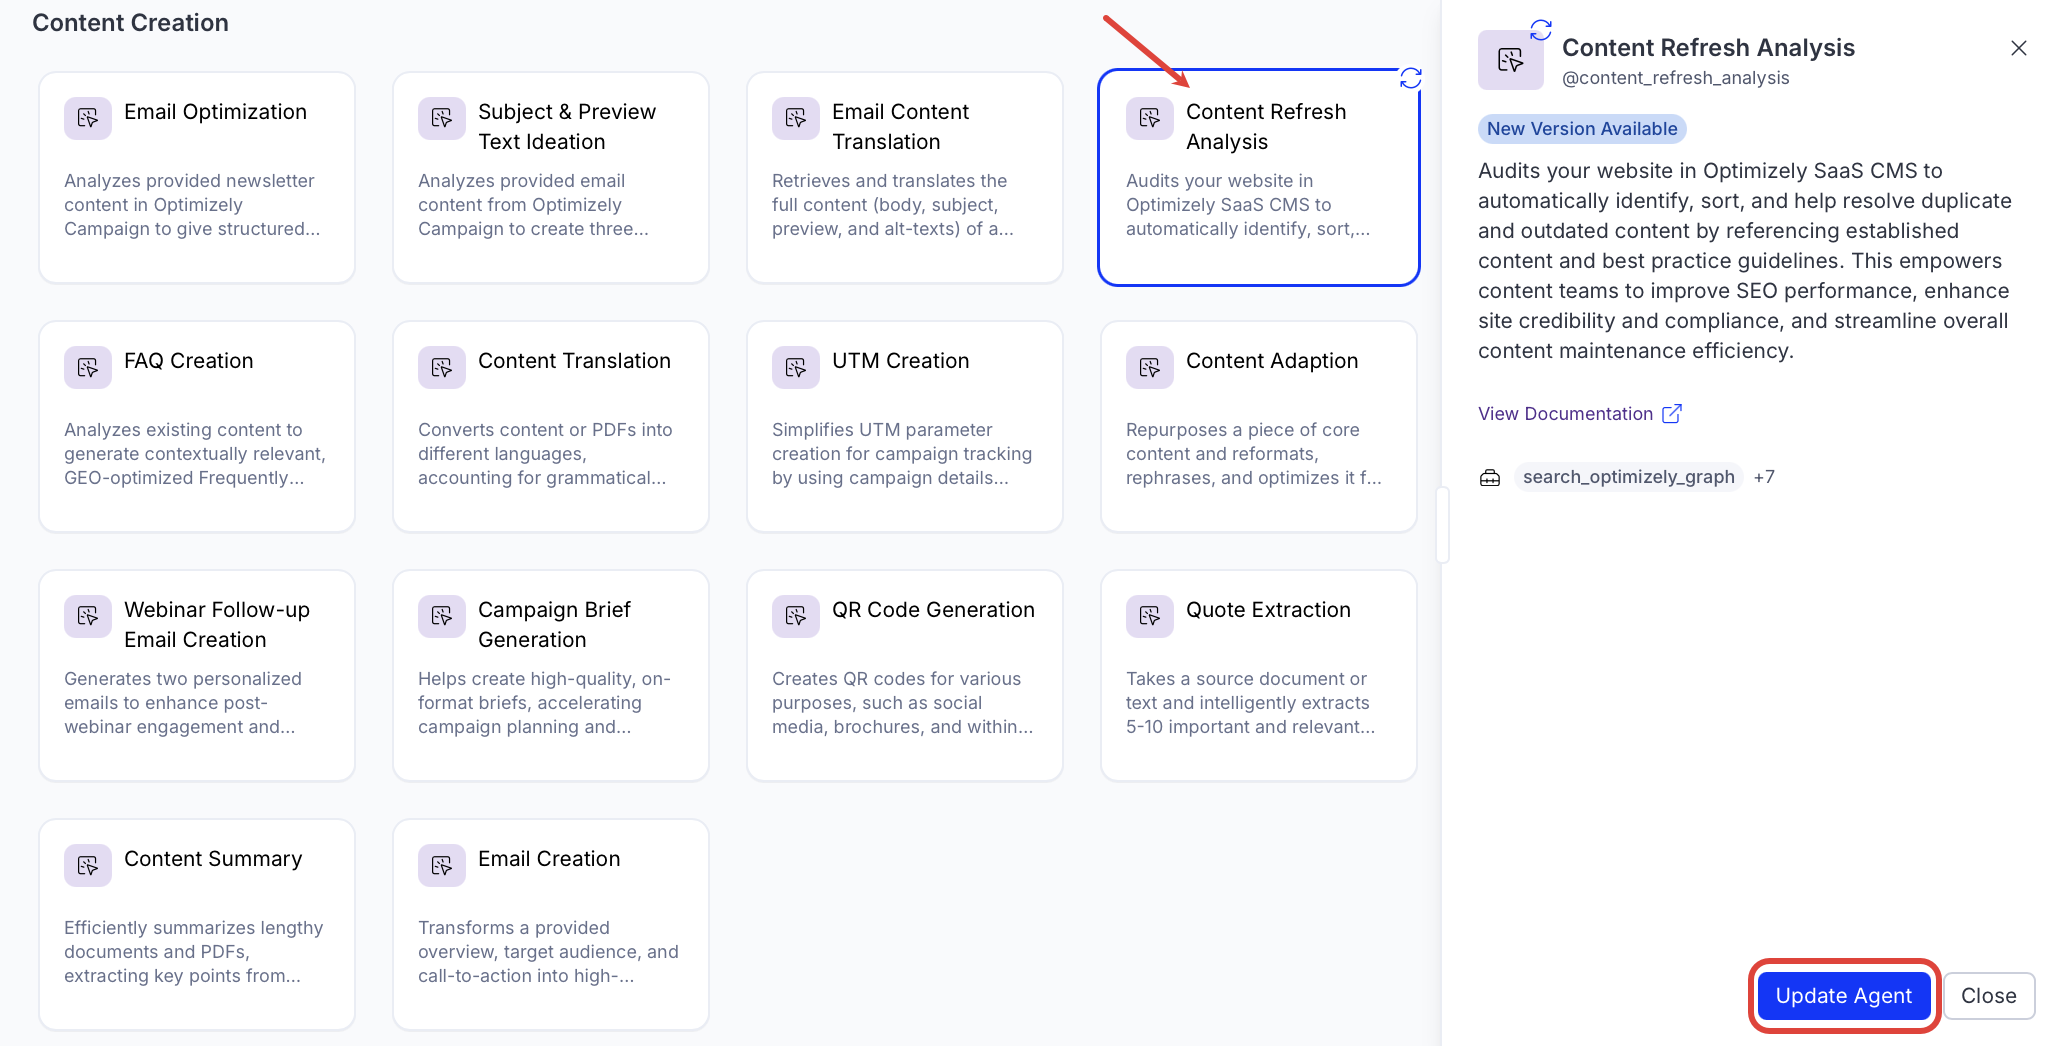Dismiss the details panel with the X

(2018, 48)
